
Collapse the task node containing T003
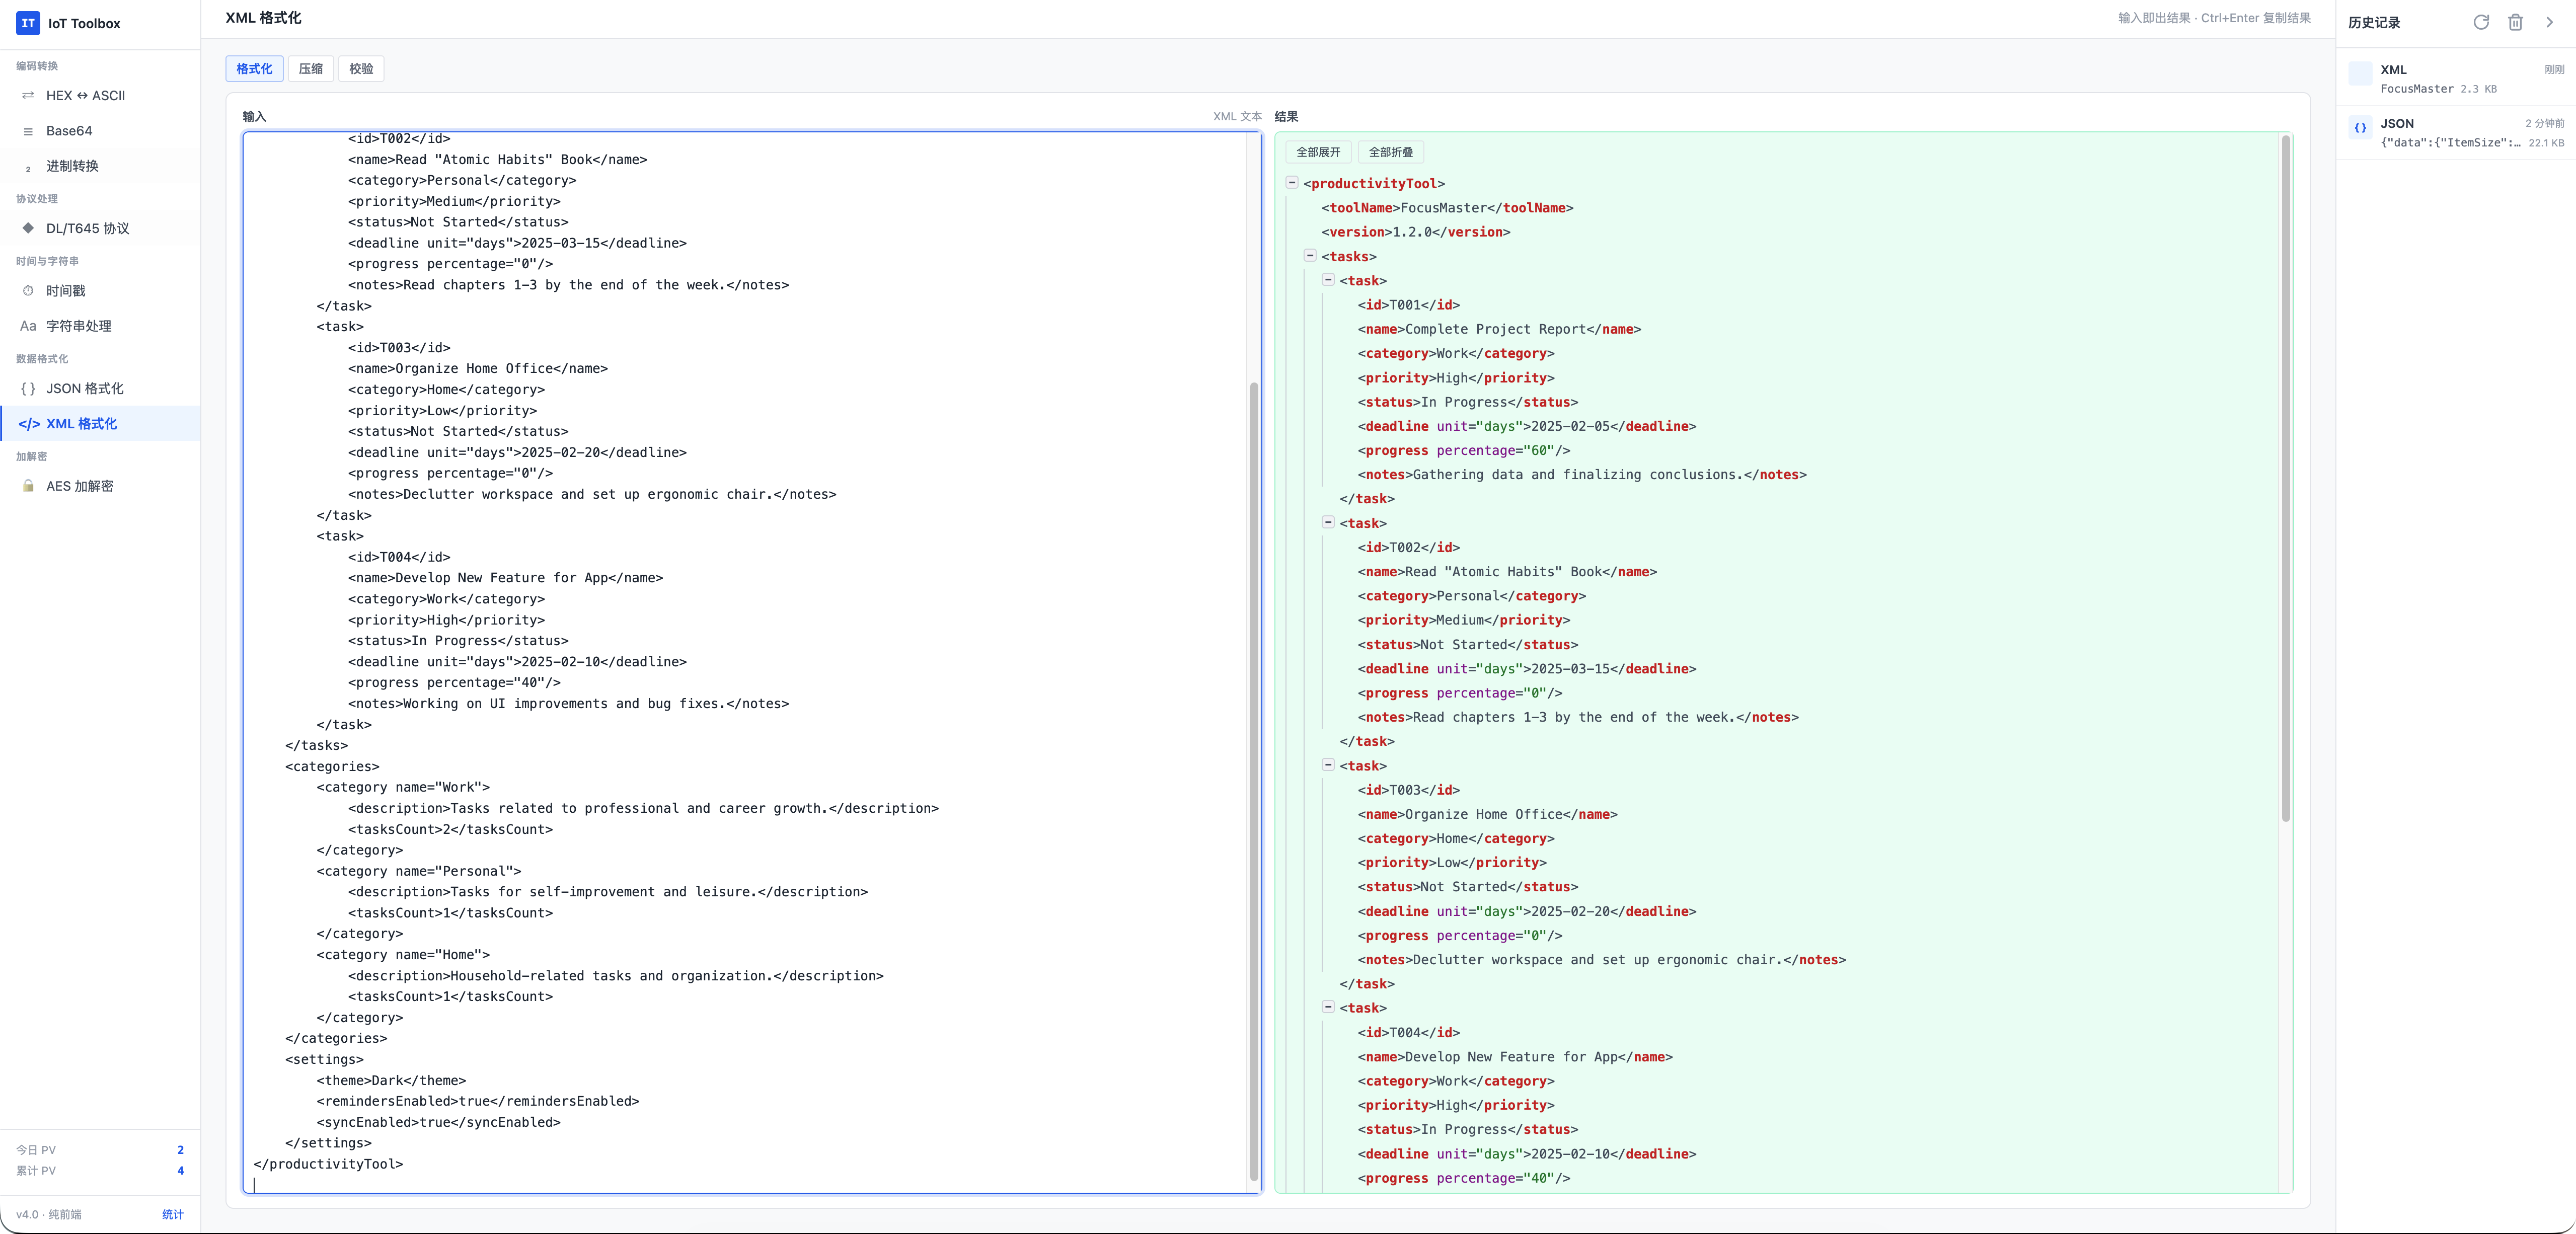(x=1328, y=765)
